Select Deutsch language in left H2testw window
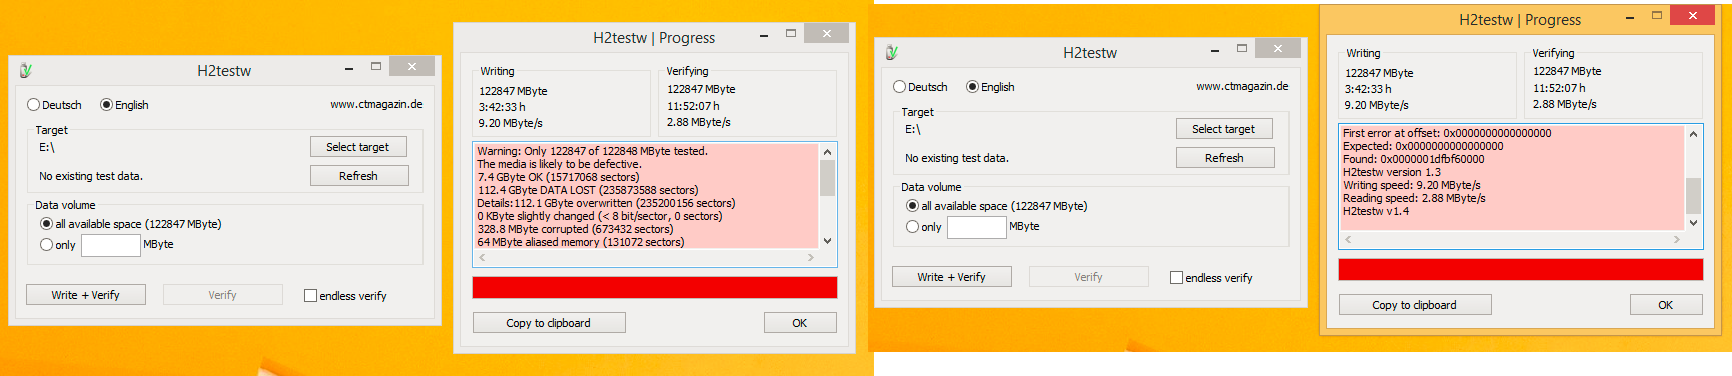 [x=54, y=105]
